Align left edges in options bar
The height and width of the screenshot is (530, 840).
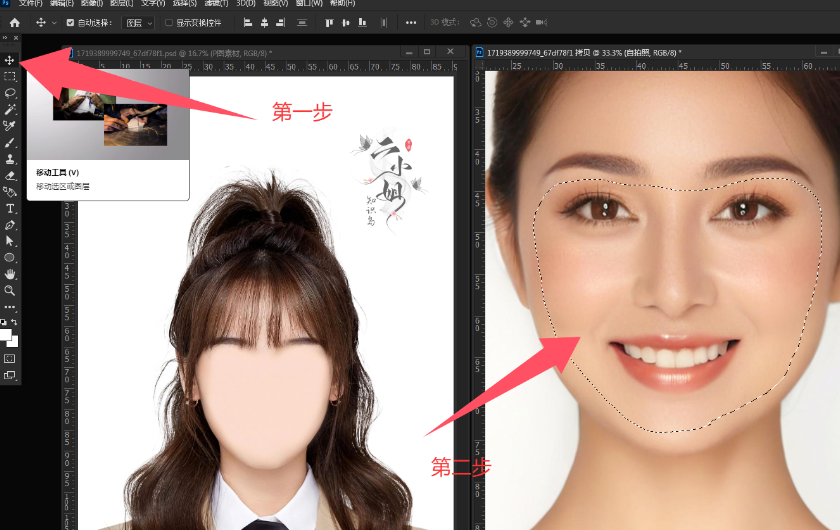[248, 23]
